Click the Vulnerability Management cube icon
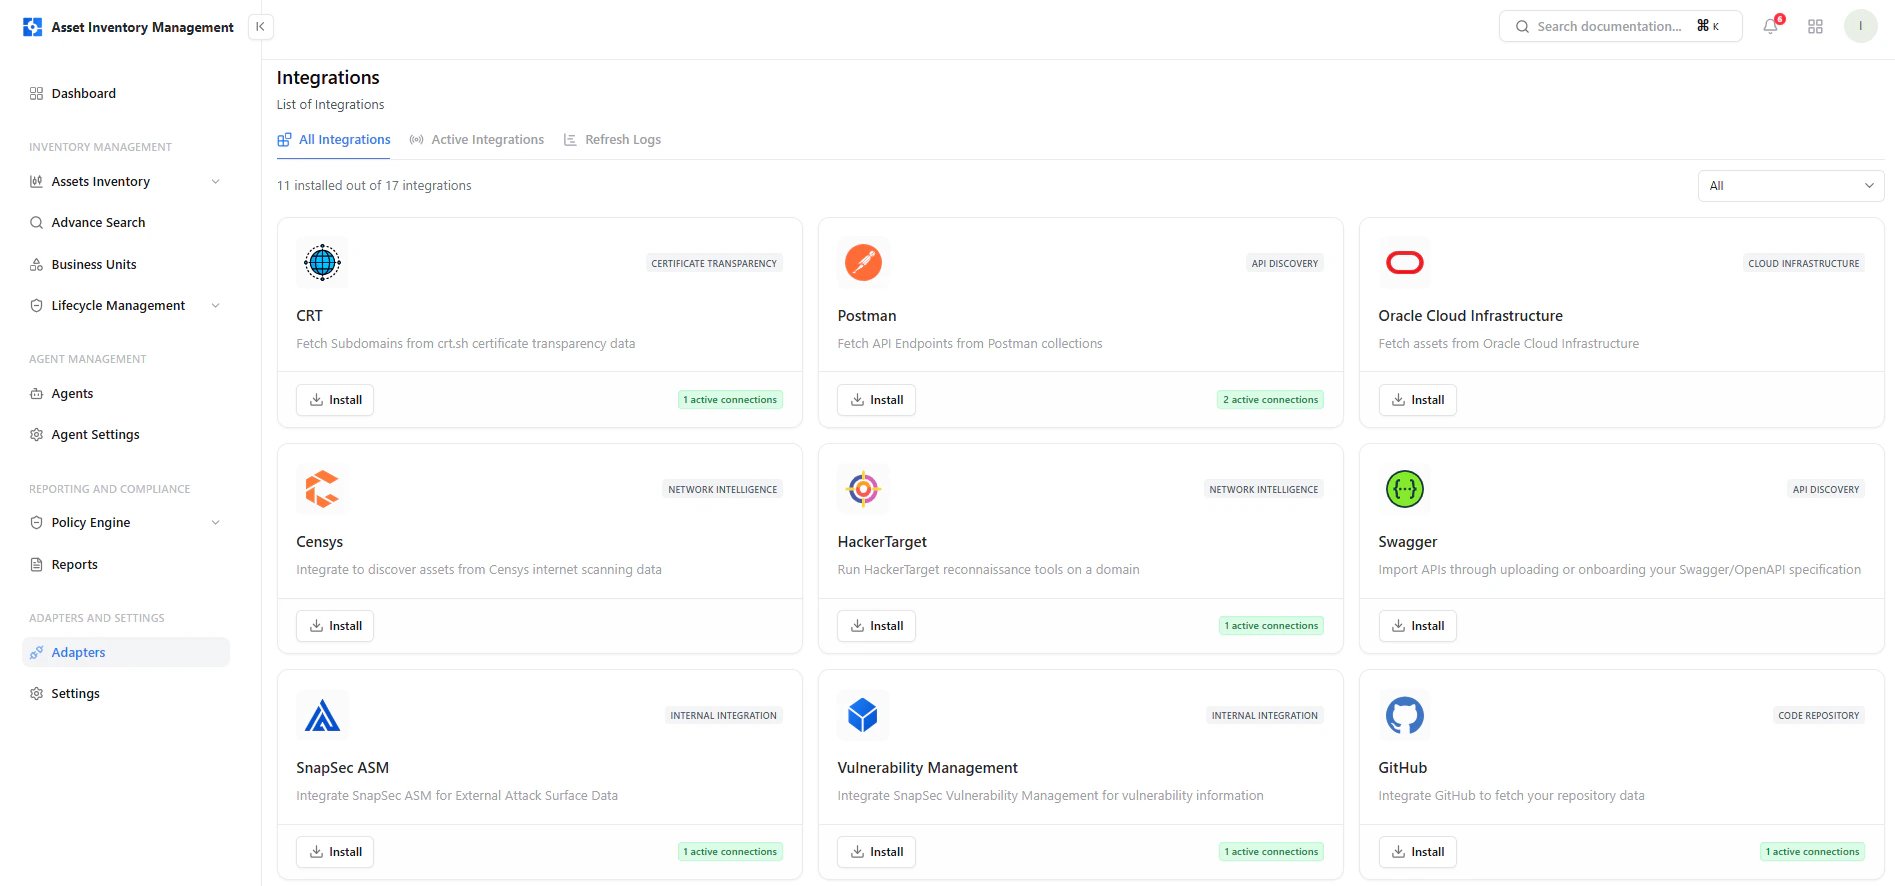 pyautogui.click(x=863, y=715)
